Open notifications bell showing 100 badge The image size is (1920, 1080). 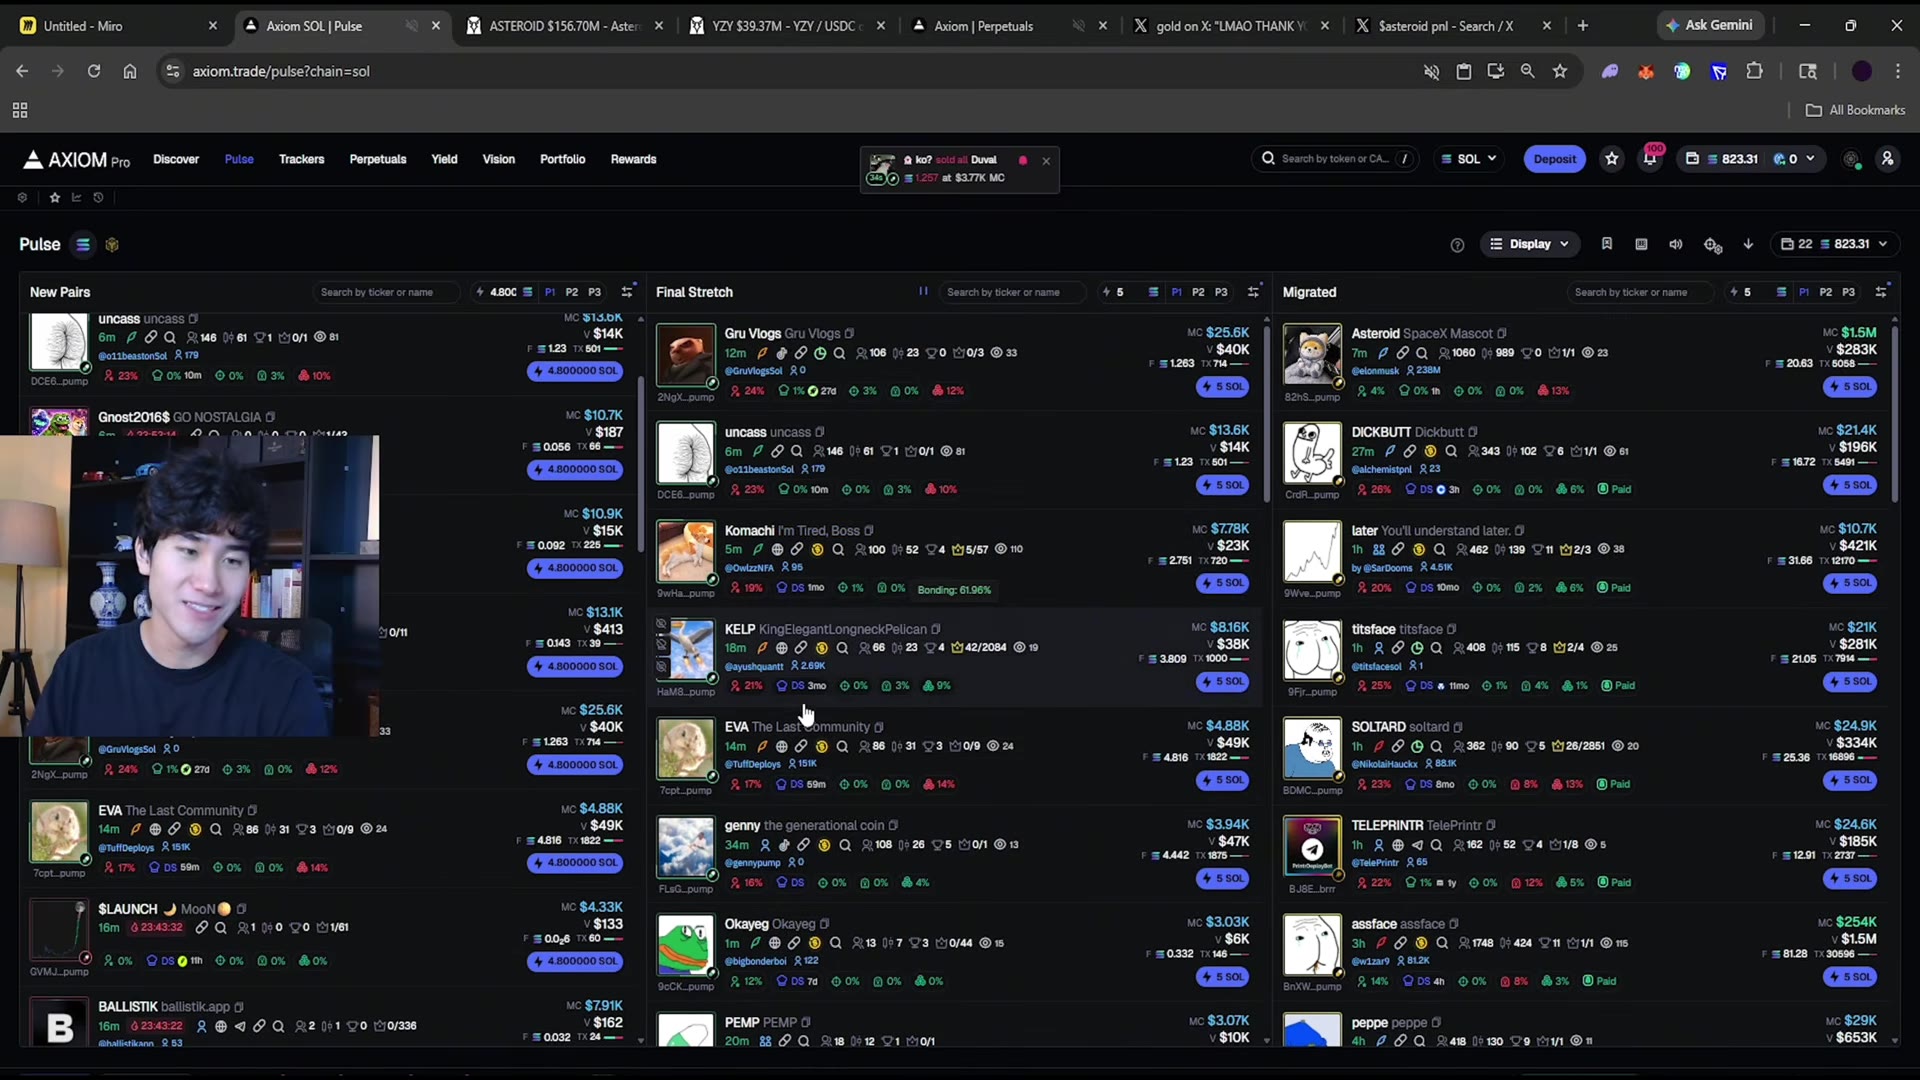tap(1650, 159)
